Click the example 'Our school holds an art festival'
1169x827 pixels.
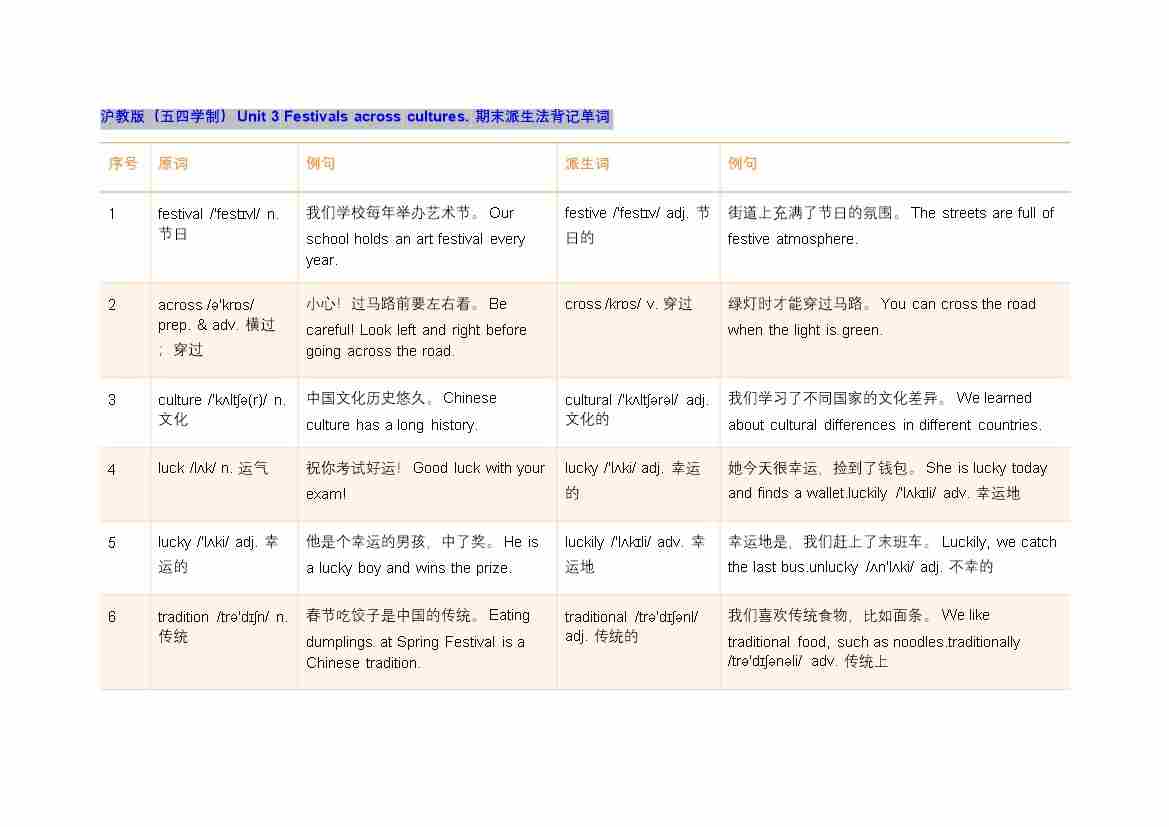click(415, 238)
